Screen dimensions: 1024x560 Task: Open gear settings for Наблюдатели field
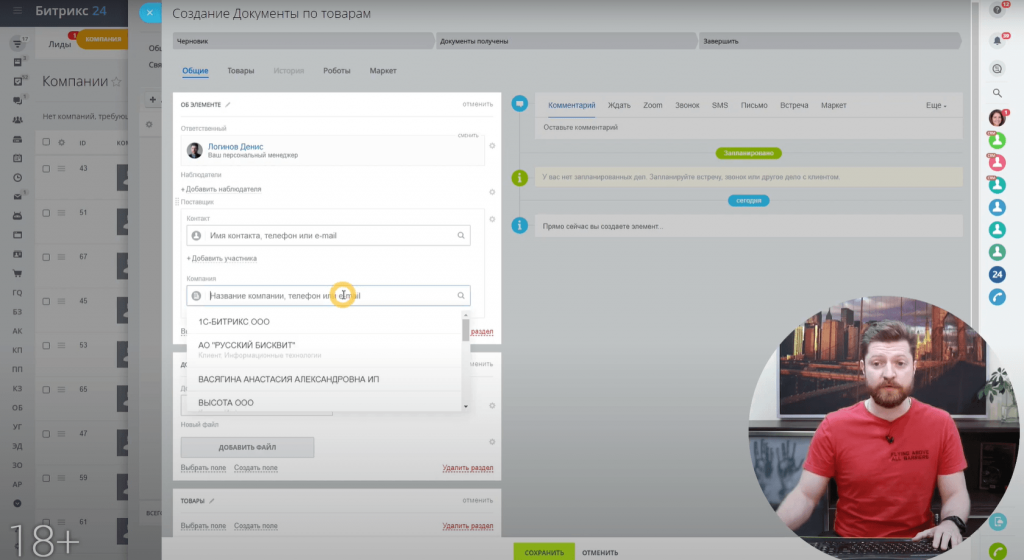pos(492,192)
